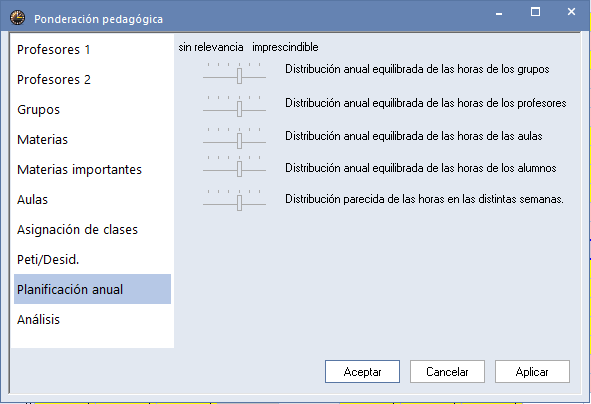Click the slider for hours of alumnos
Screen dimensions: 591x404
[234, 166]
